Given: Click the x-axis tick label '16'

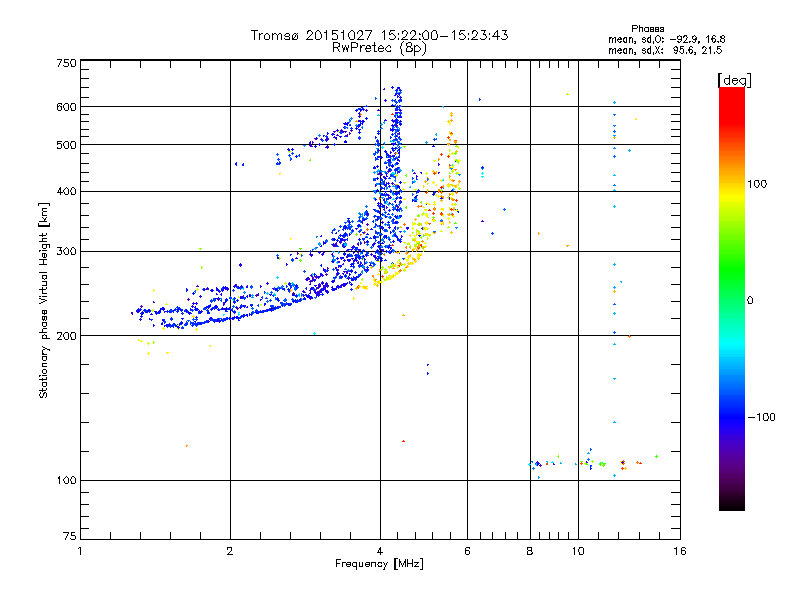Looking at the screenshot, I should pos(680,552).
